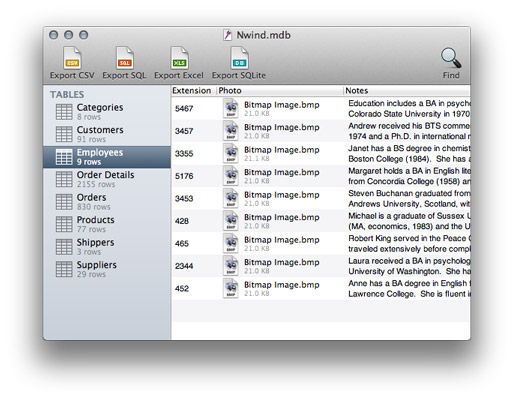Click the bitmap file icon in row 428
Screen dimensions: 513x399
click(231, 221)
